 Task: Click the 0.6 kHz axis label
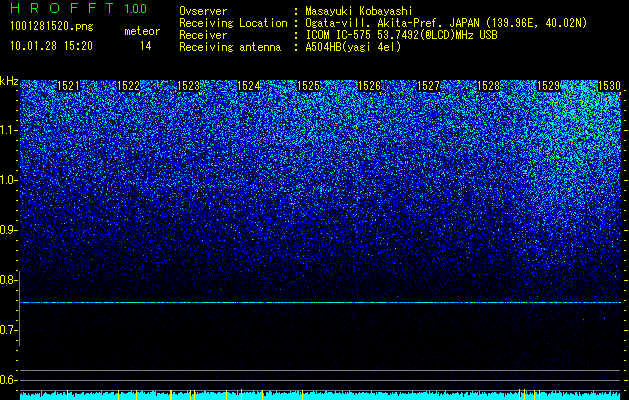point(8,380)
